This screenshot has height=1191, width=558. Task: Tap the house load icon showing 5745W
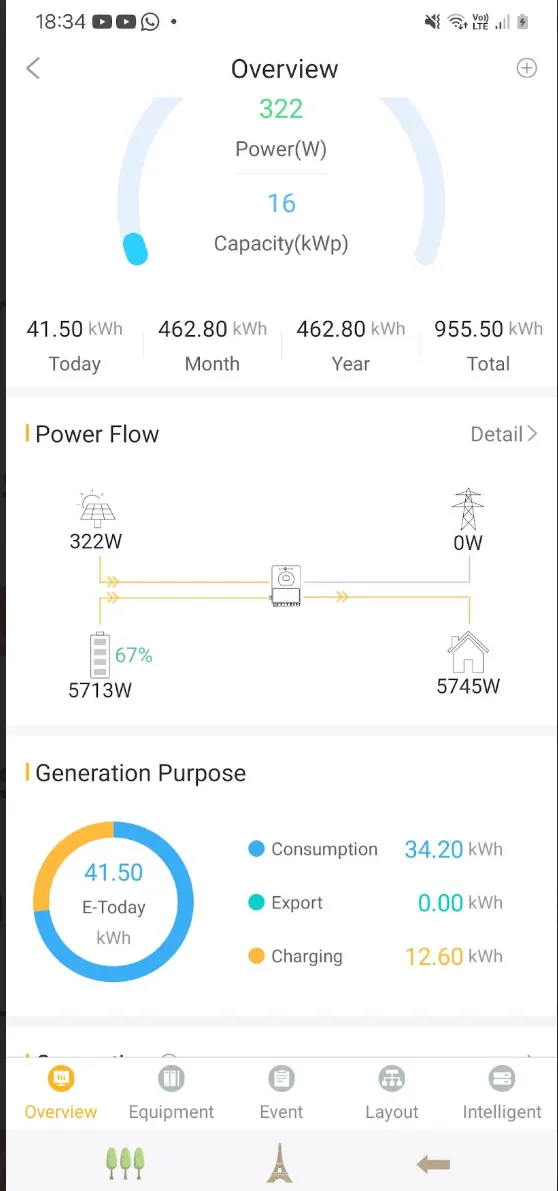[468, 652]
